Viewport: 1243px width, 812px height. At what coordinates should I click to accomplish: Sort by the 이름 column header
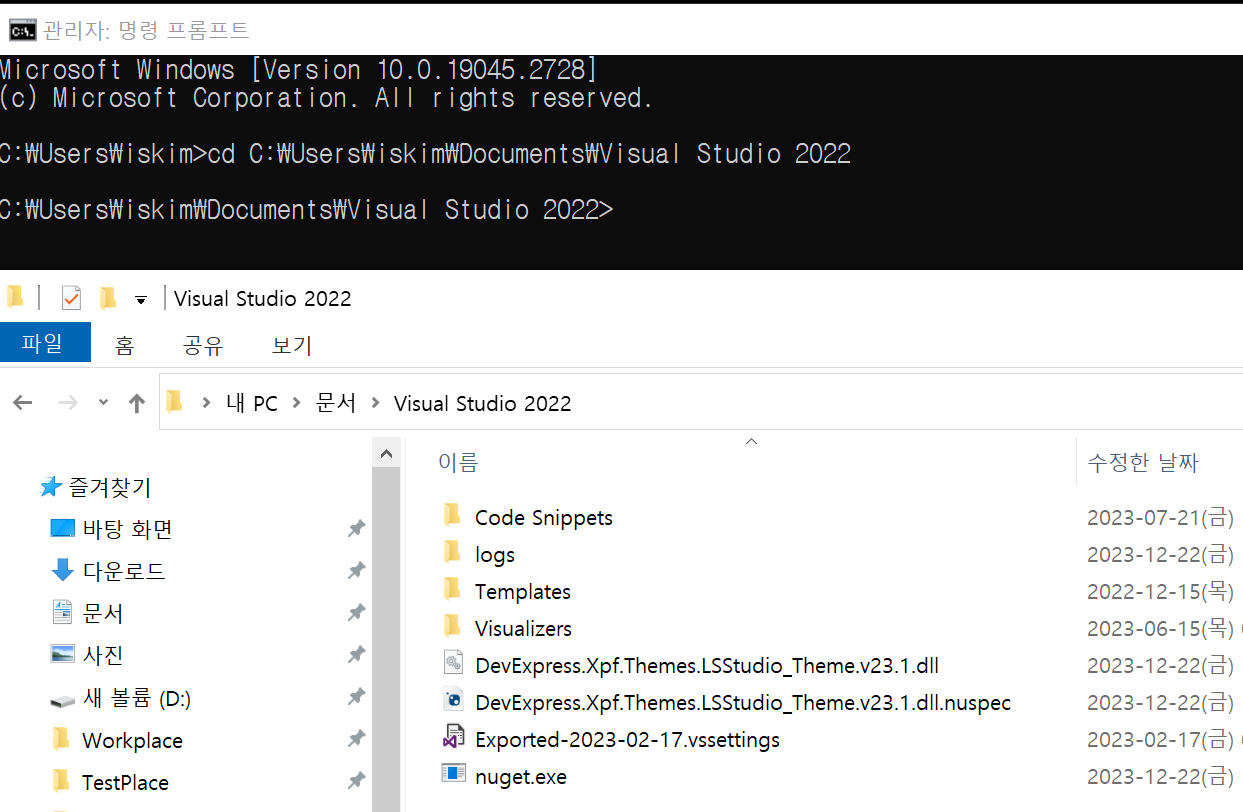coord(458,462)
